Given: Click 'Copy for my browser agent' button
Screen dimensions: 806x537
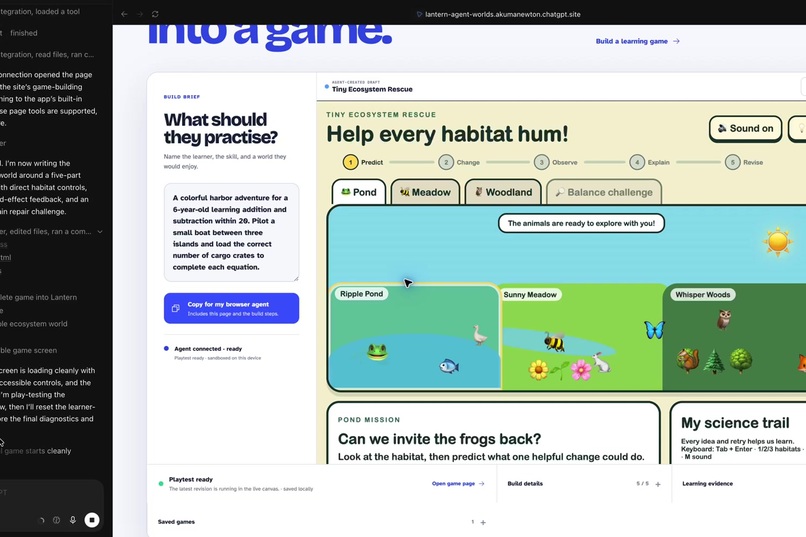Looking at the screenshot, I should [x=231, y=308].
